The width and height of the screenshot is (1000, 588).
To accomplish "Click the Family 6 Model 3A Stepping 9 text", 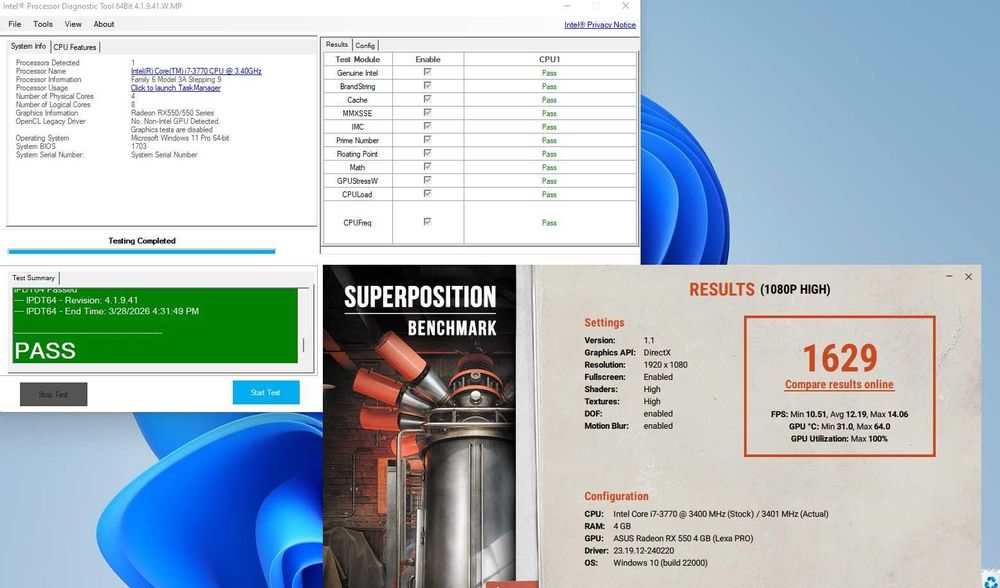I will (176, 80).
